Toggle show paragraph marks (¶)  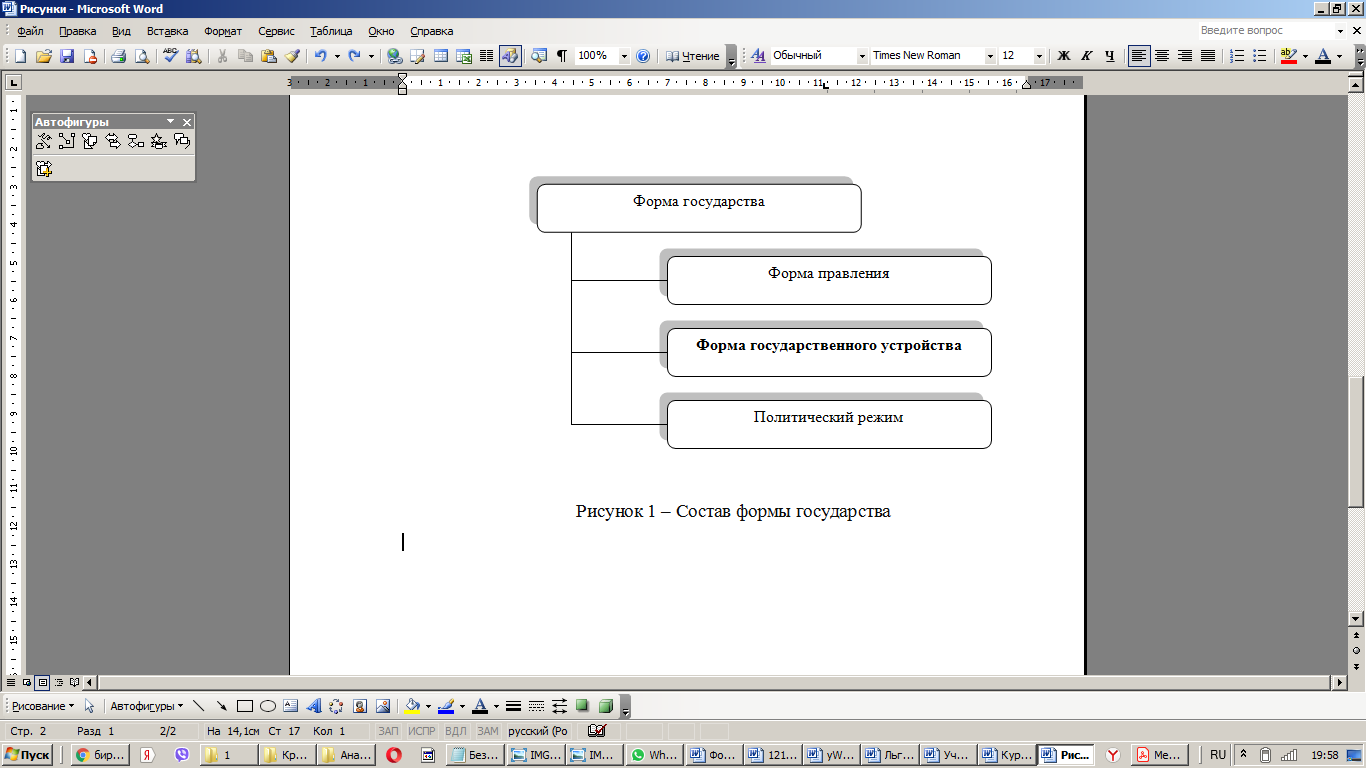tap(561, 56)
